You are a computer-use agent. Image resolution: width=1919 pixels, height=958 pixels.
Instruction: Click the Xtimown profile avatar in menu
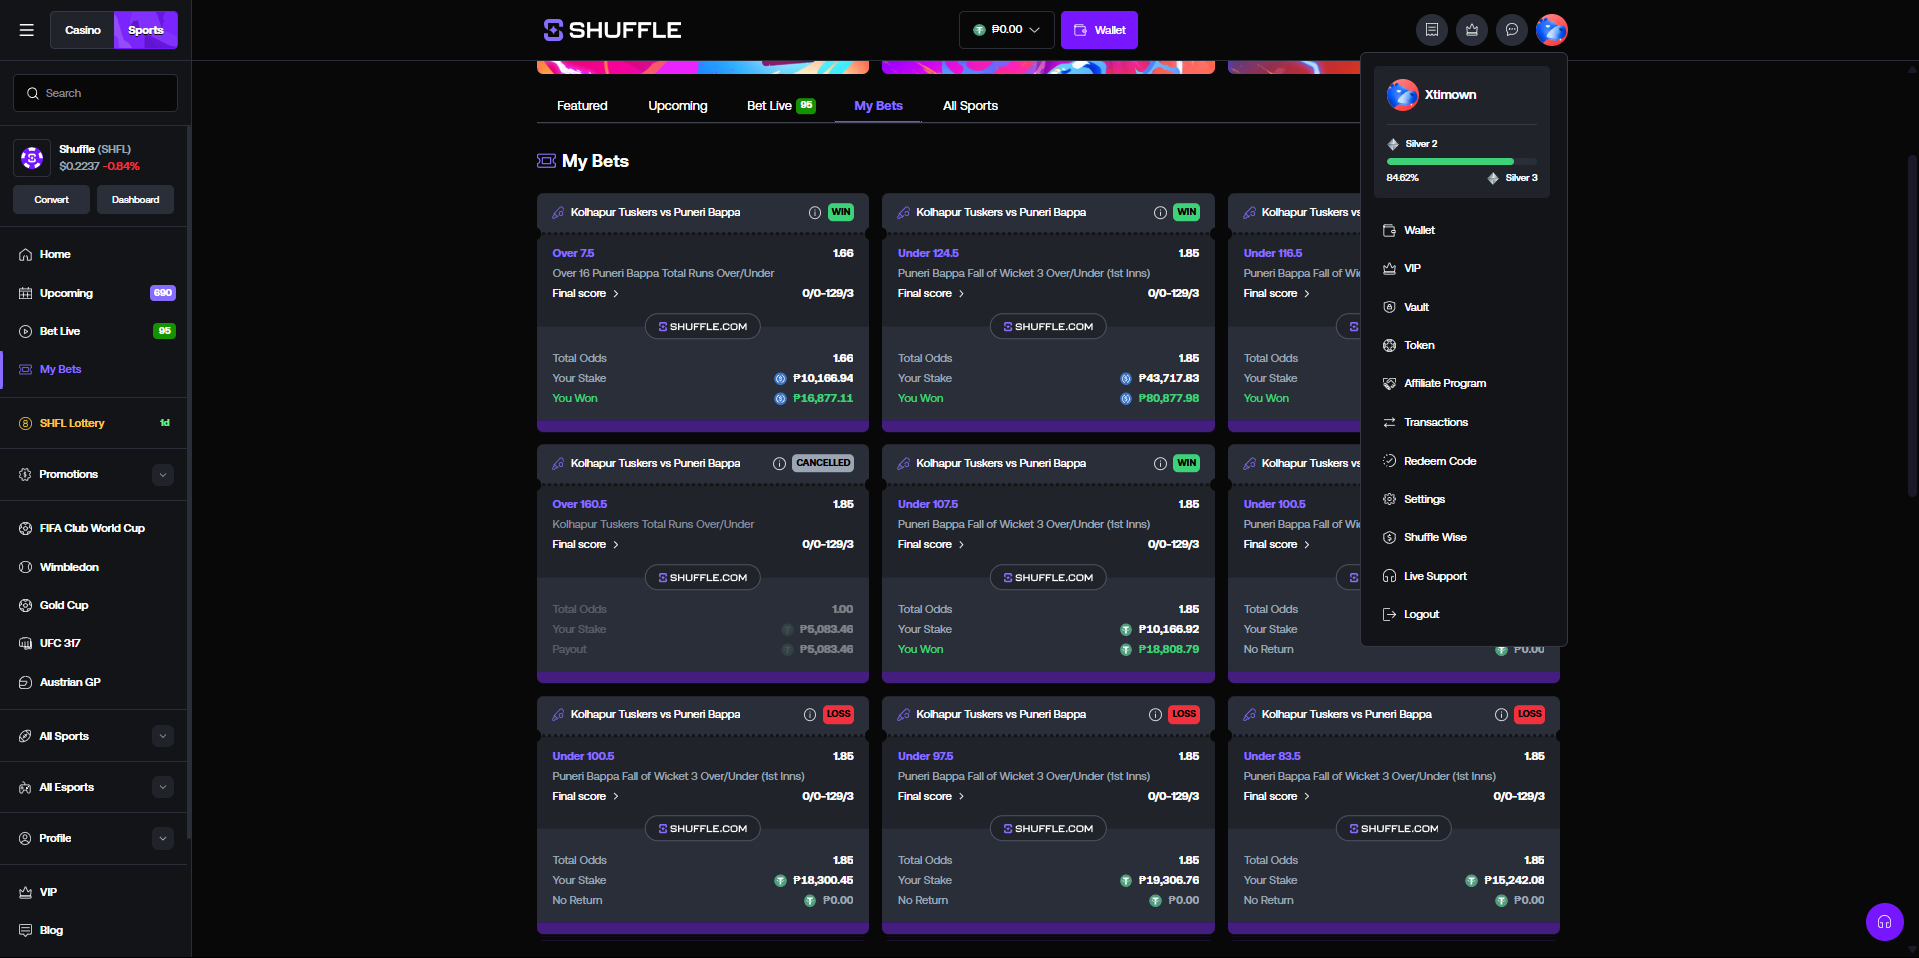coord(1402,95)
